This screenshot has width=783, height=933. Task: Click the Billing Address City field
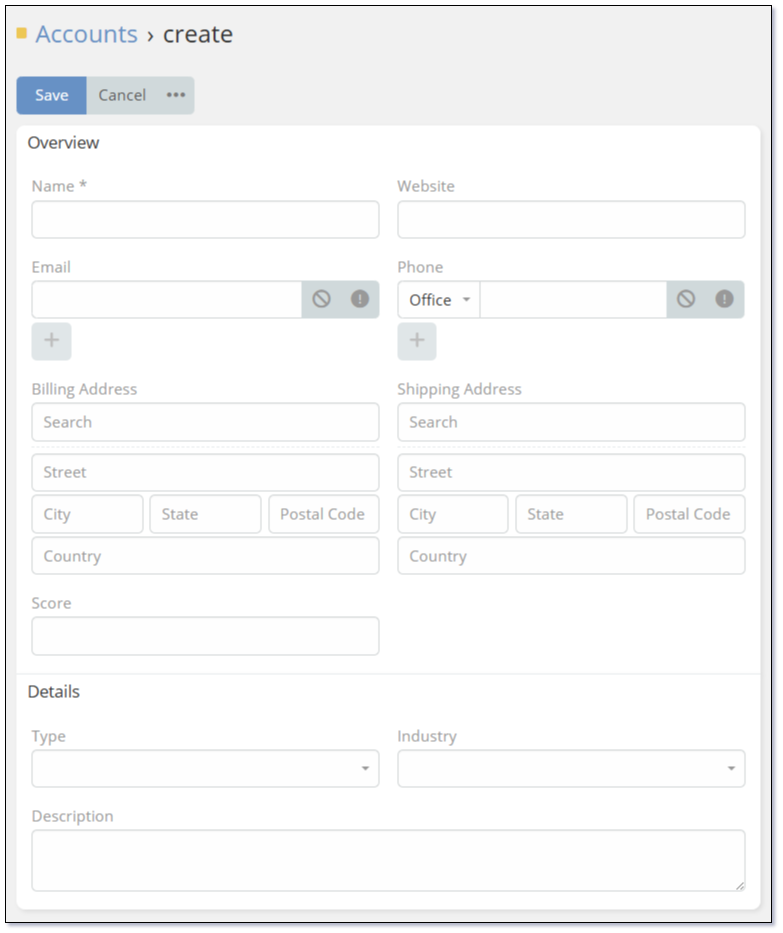(87, 514)
